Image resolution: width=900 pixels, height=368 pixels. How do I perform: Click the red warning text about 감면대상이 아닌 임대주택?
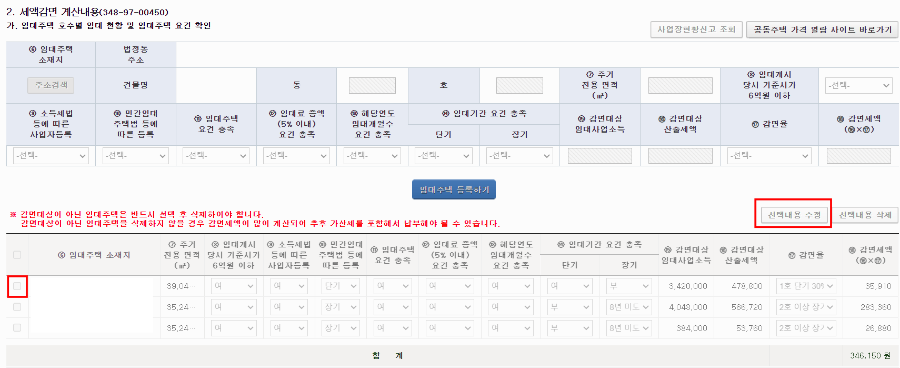point(255,218)
